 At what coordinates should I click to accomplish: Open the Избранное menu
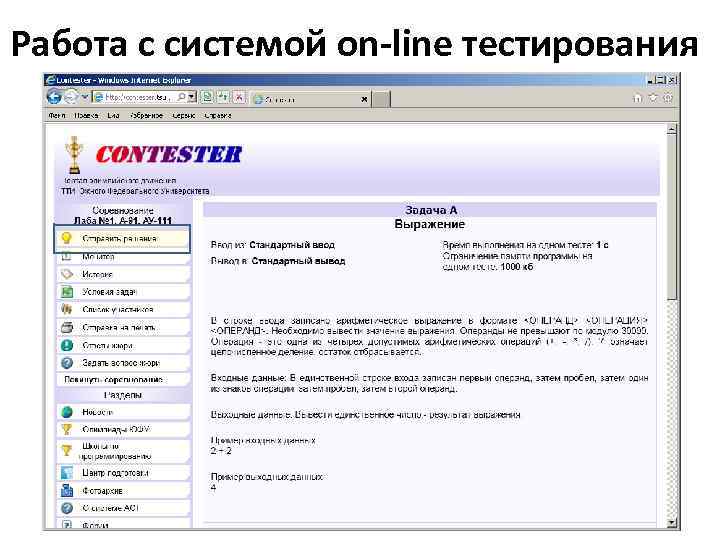(146, 116)
